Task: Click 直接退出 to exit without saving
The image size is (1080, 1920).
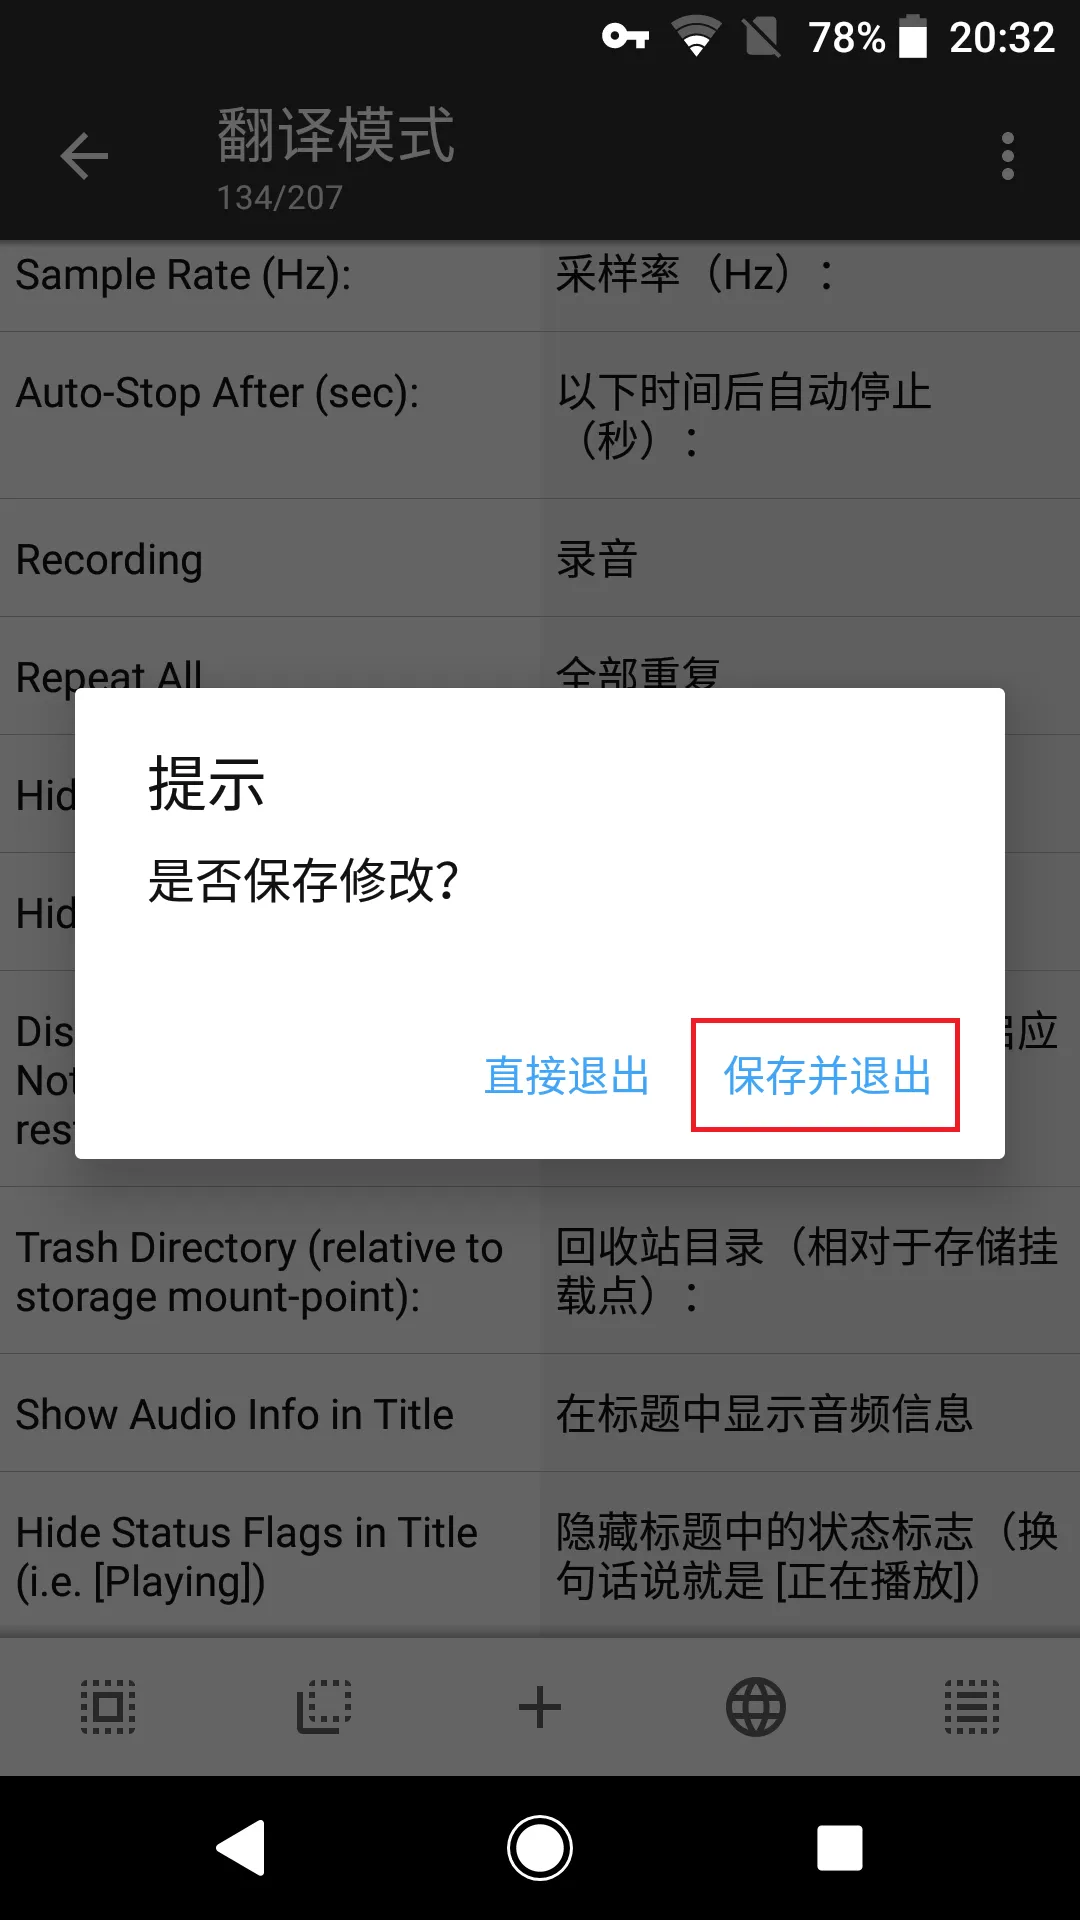Action: point(567,1076)
